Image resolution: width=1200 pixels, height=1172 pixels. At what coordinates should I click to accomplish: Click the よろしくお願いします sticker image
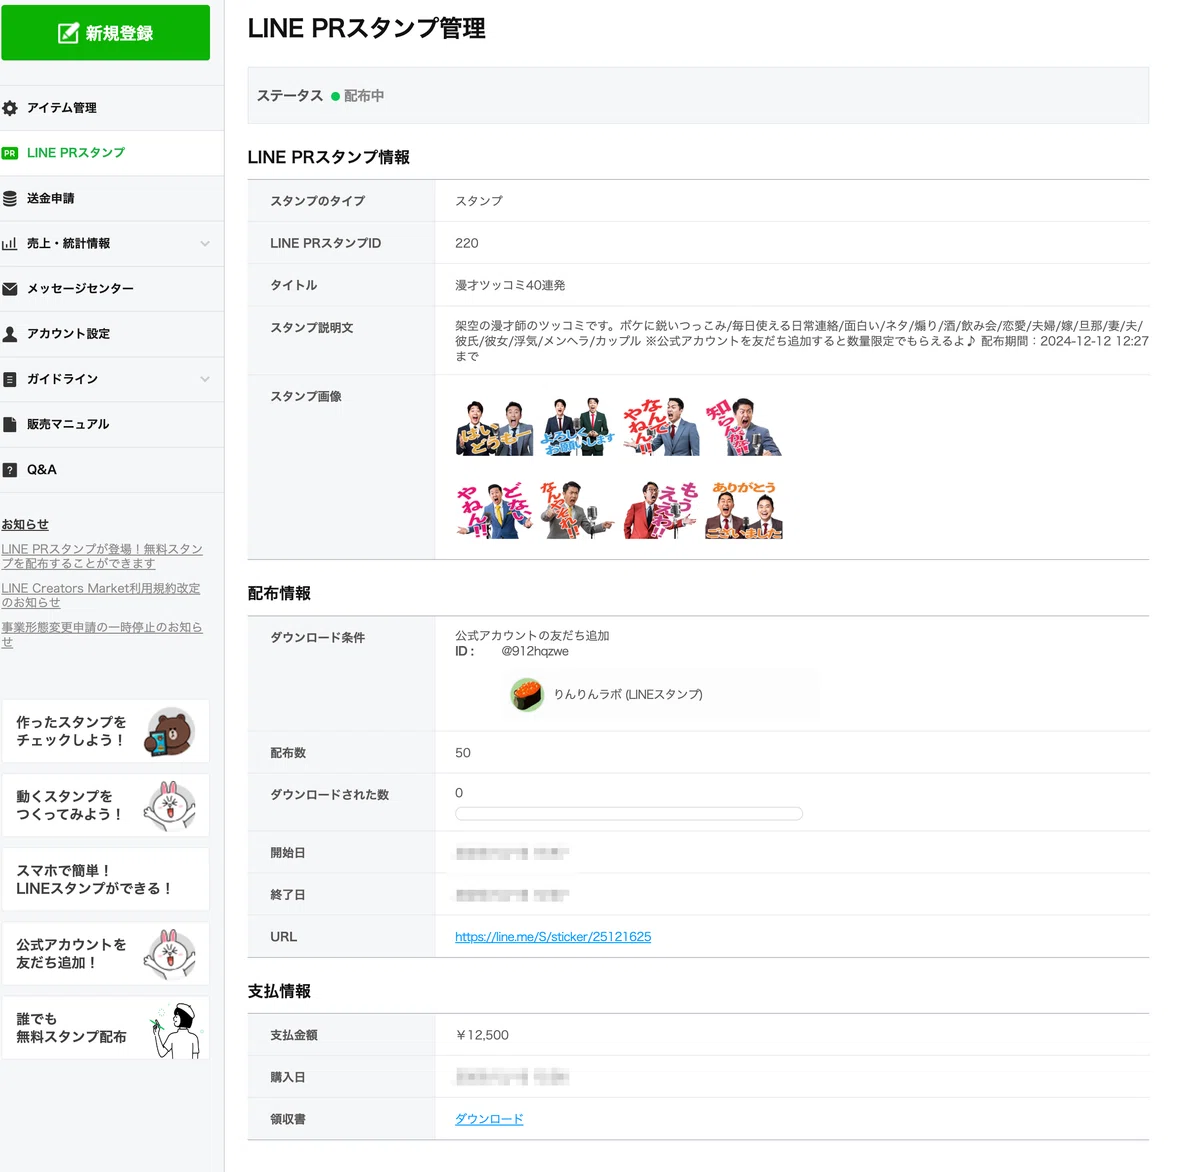(x=578, y=427)
